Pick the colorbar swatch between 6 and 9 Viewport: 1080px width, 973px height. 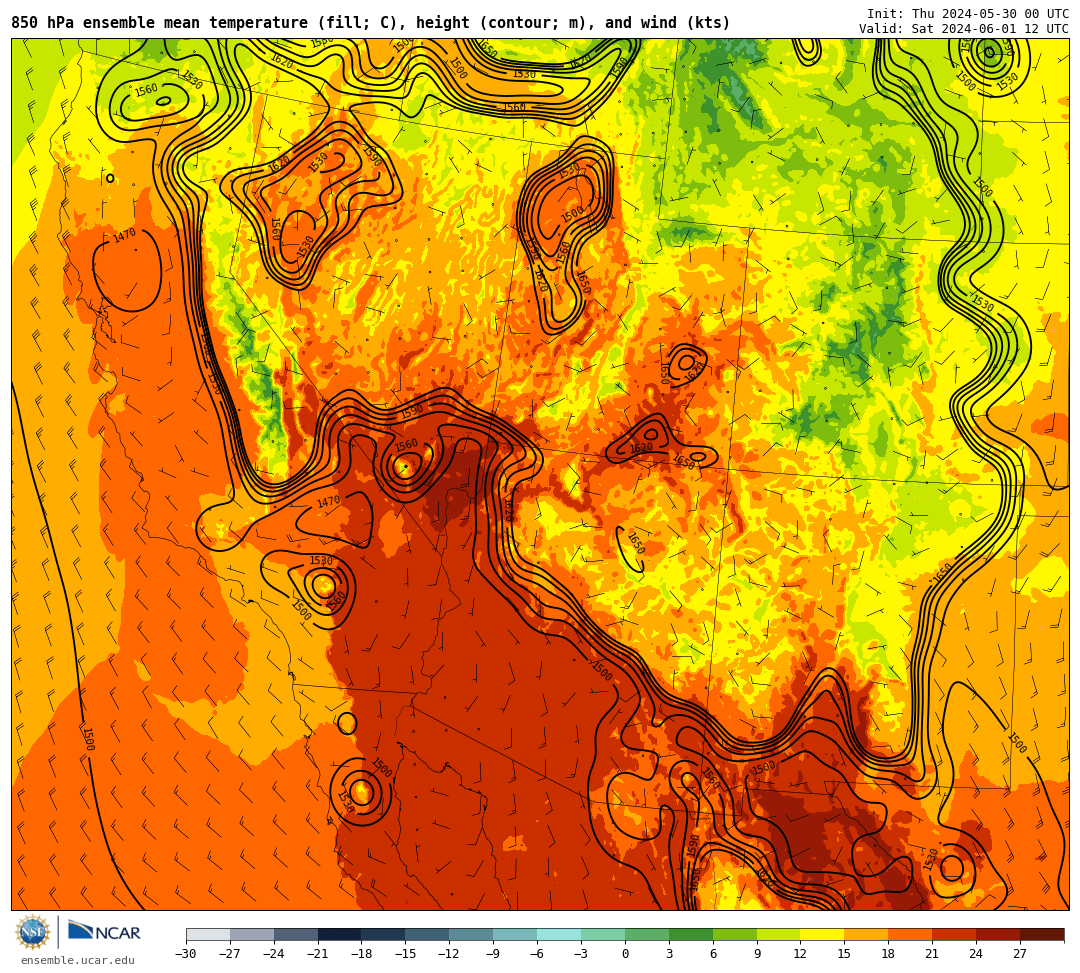click(x=735, y=934)
